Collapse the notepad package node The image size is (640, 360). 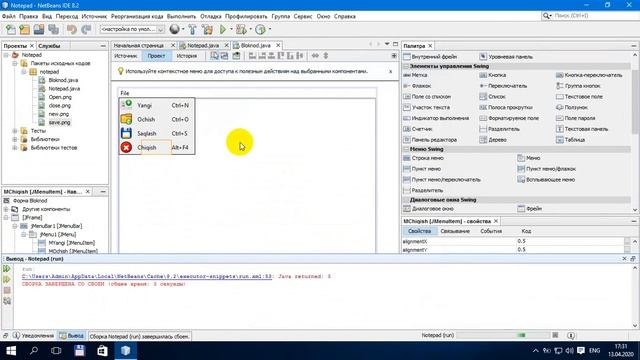[x=24, y=72]
